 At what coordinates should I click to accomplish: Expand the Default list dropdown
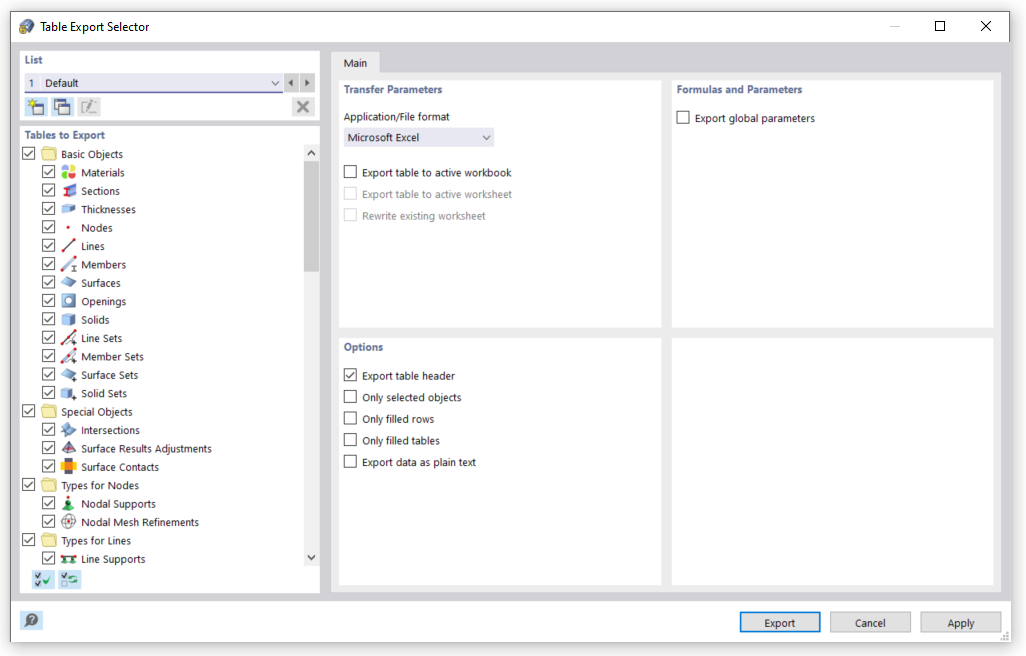[x=275, y=83]
